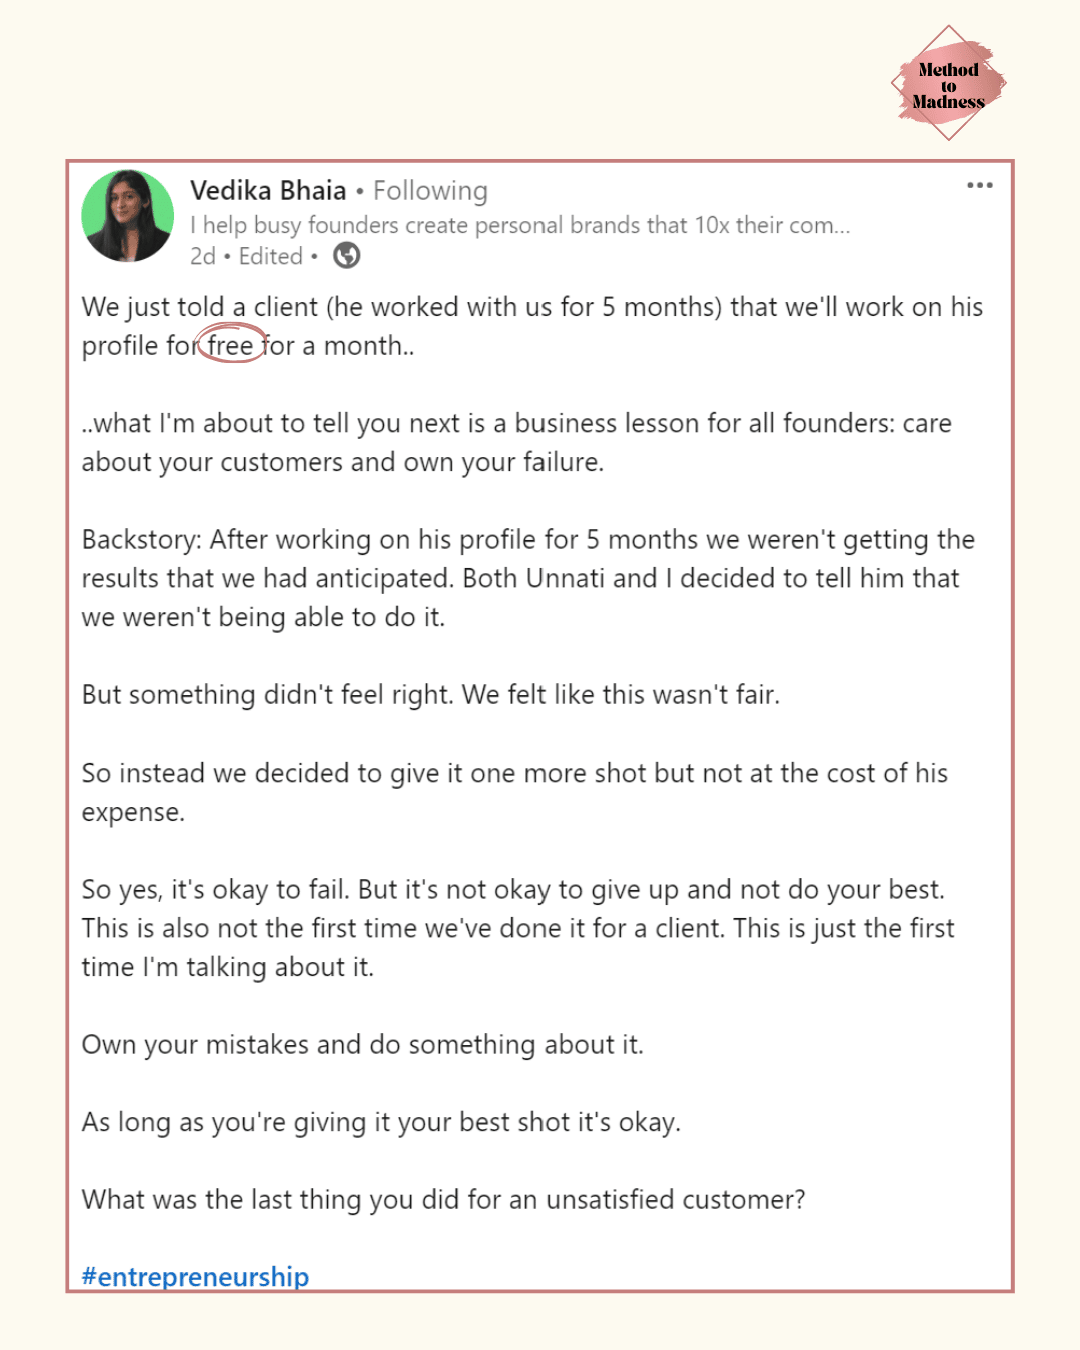Click the headline "I help busy founders"
The width and height of the screenshot is (1080, 1350).
tap(520, 225)
